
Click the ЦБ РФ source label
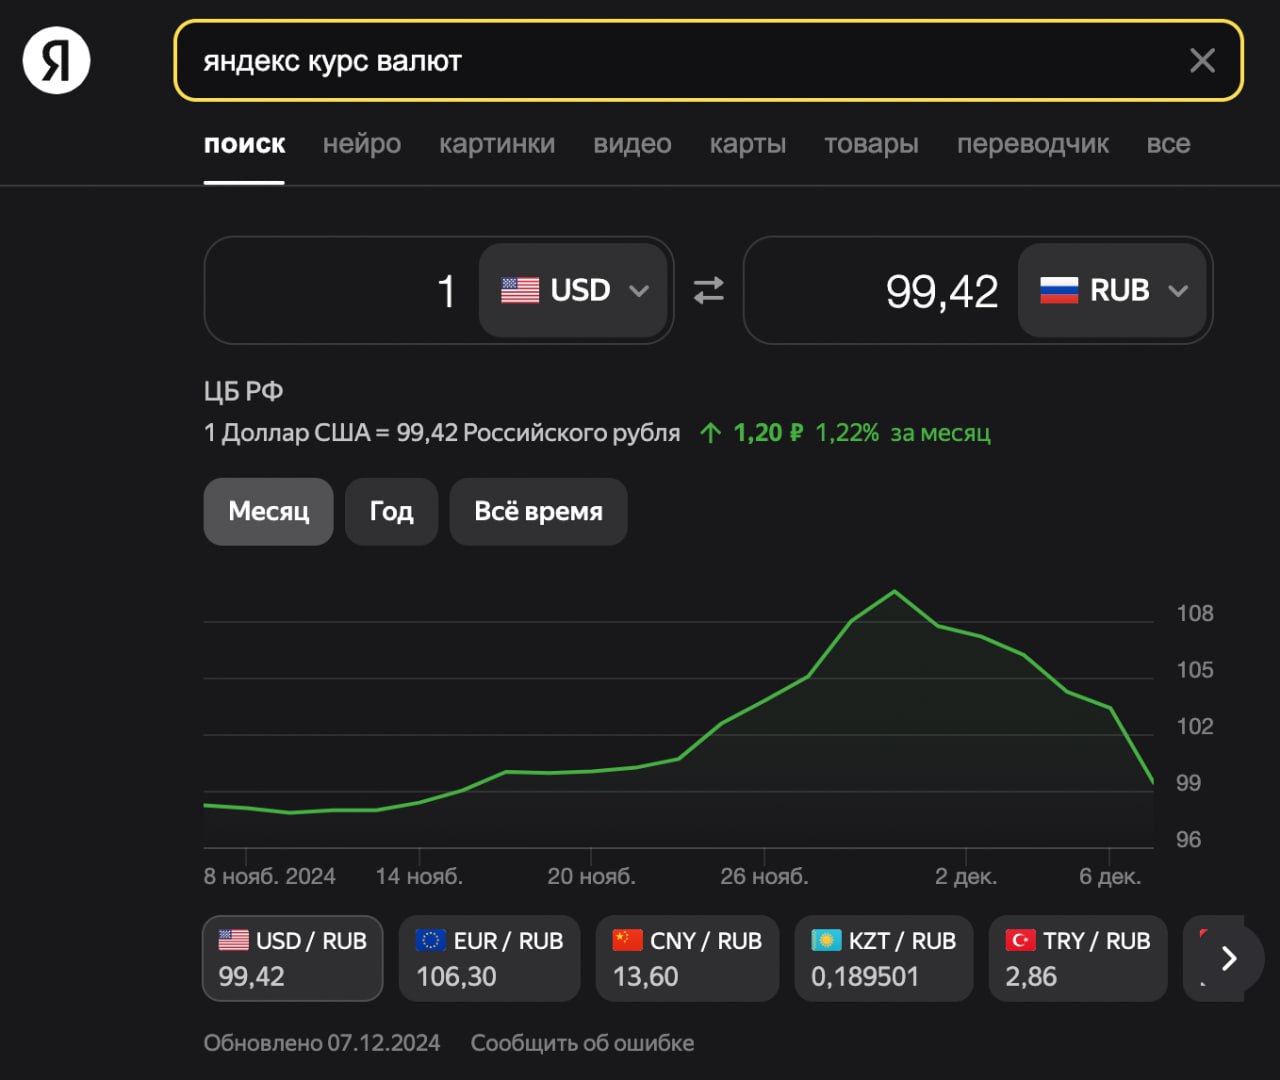click(x=243, y=391)
